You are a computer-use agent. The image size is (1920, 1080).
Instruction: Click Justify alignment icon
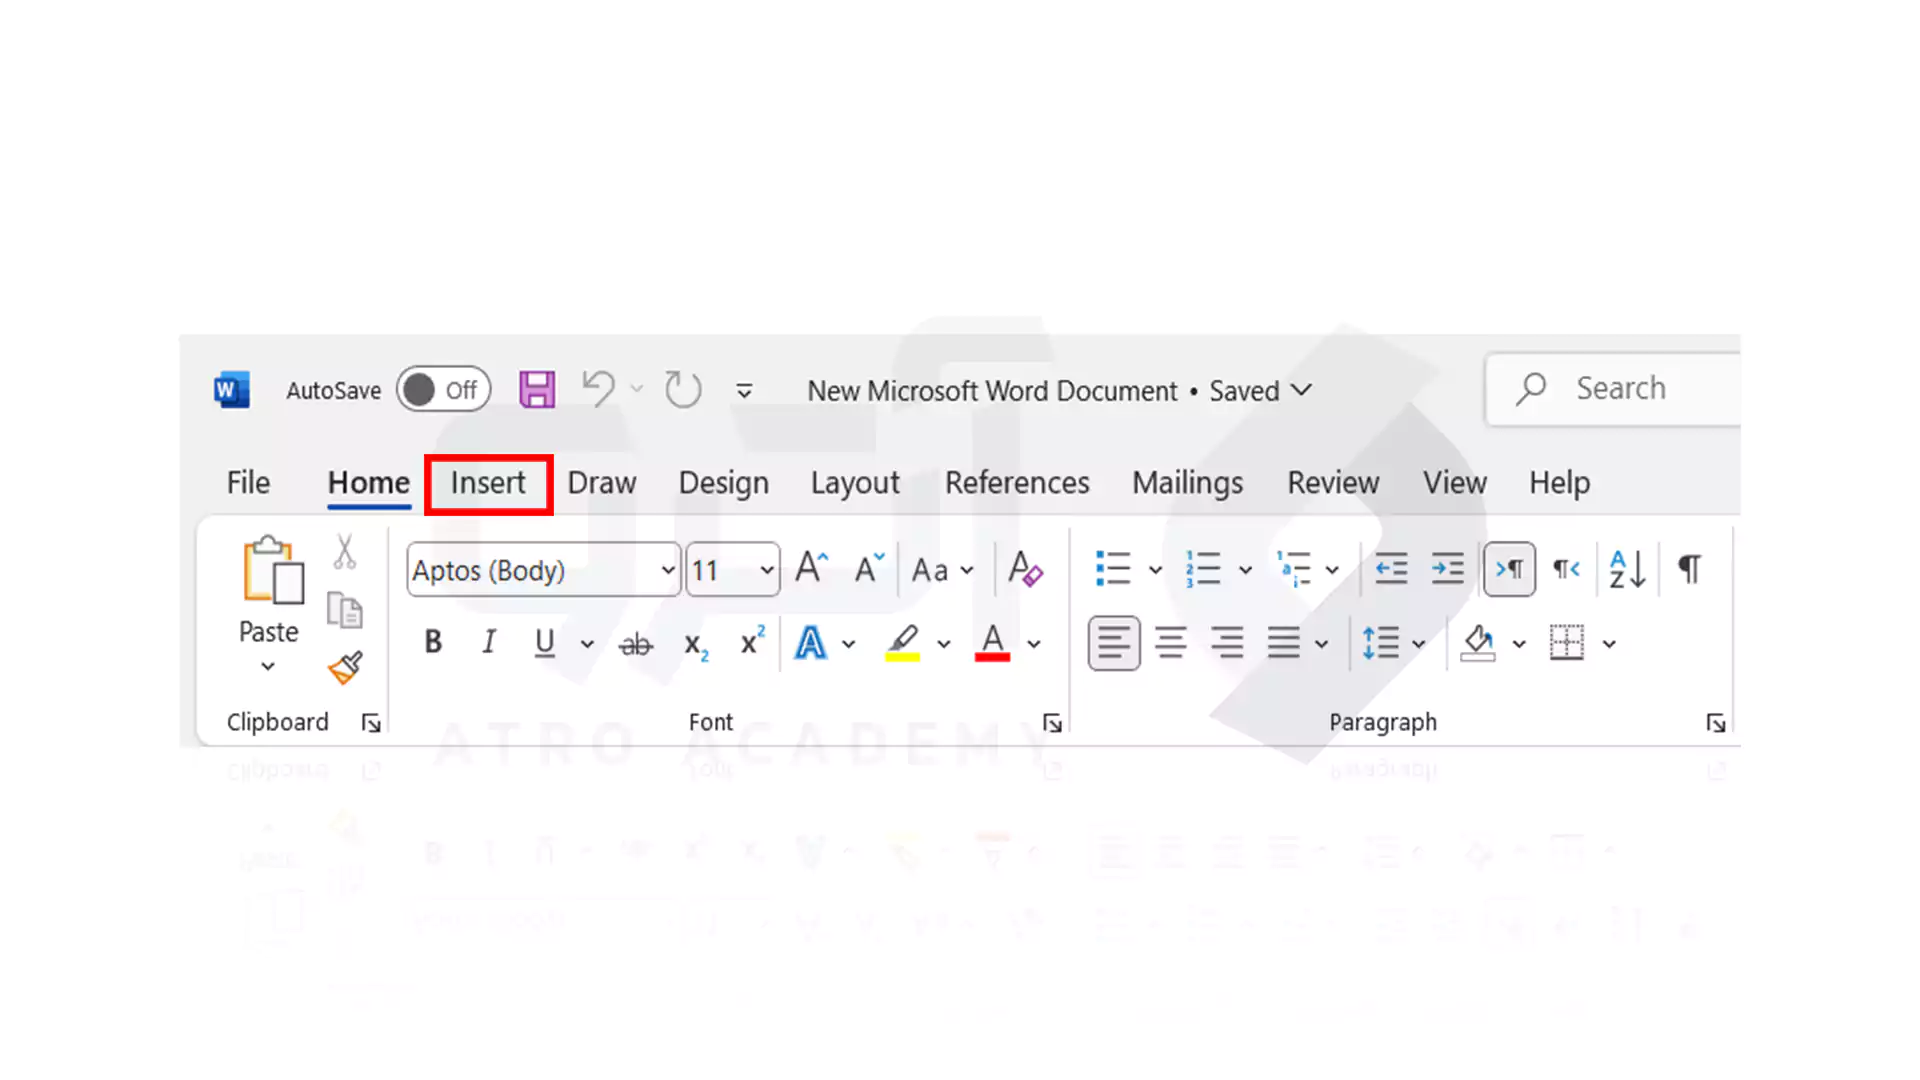pos(1284,643)
